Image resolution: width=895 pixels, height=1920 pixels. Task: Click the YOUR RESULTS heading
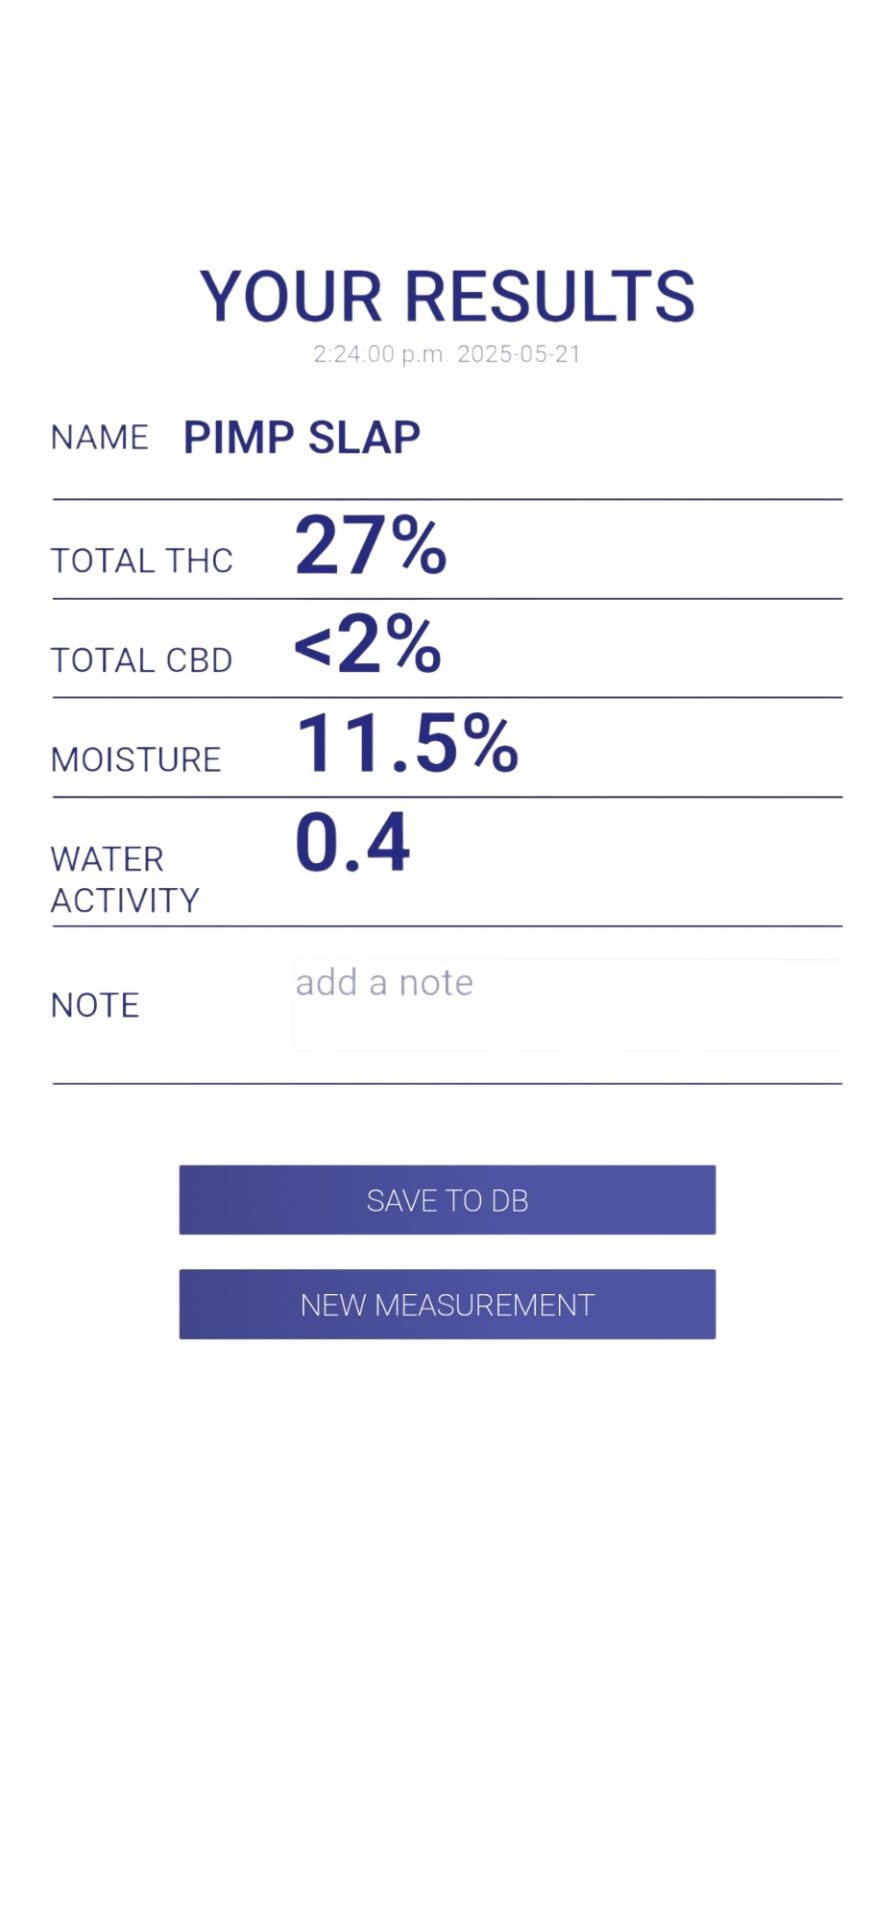pos(447,297)
